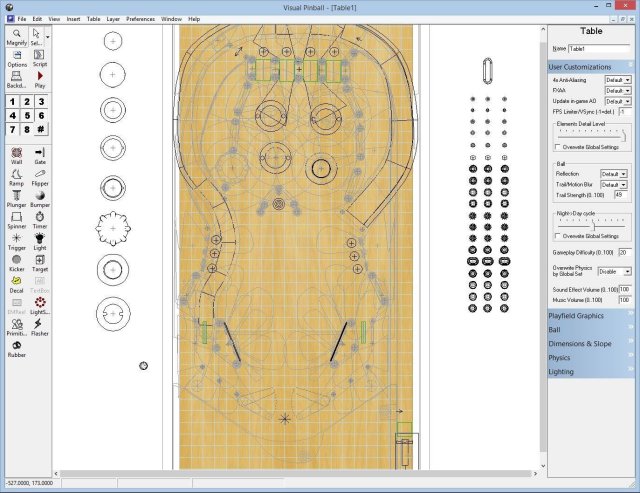The image size is (640, 493).
Task: Open the FXAA dropdown
Action: coord(618,90)
